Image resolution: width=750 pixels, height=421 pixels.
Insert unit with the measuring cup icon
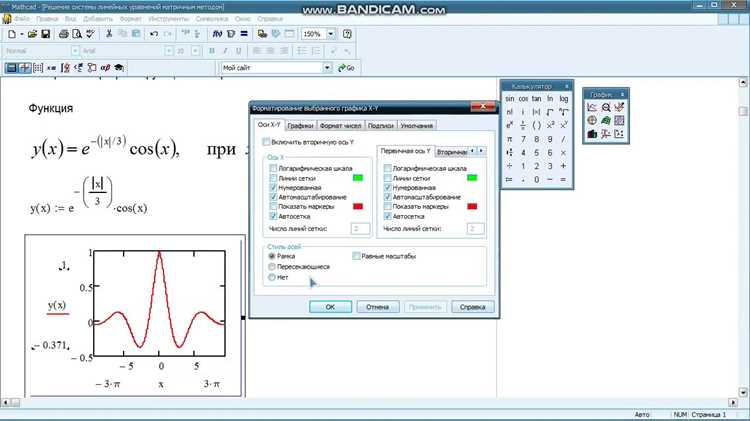point(231,34)
